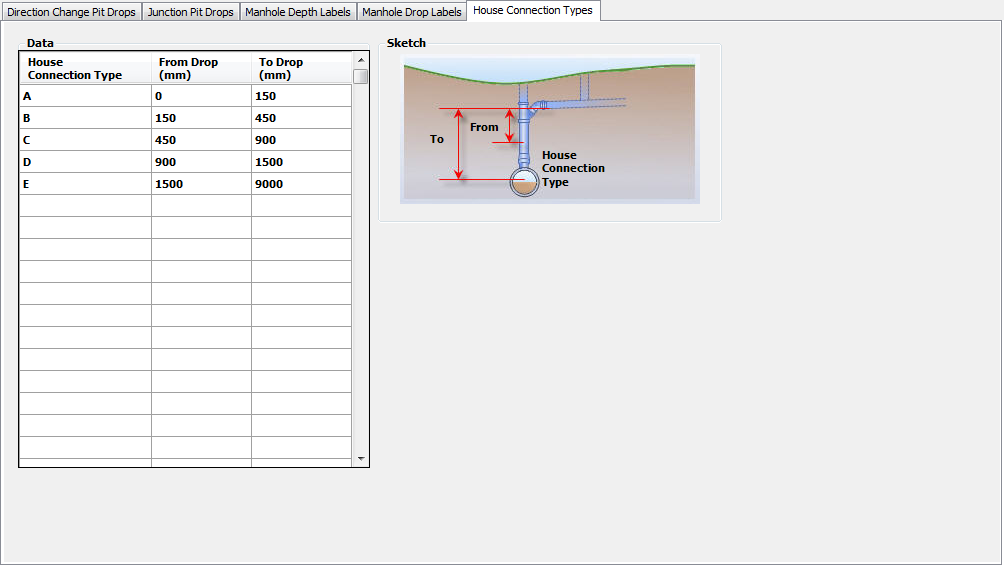Edit To Drop value 900 for type C
Image resolution: width=1004 pixels, height=566 pixels.
tap(300, 140)
